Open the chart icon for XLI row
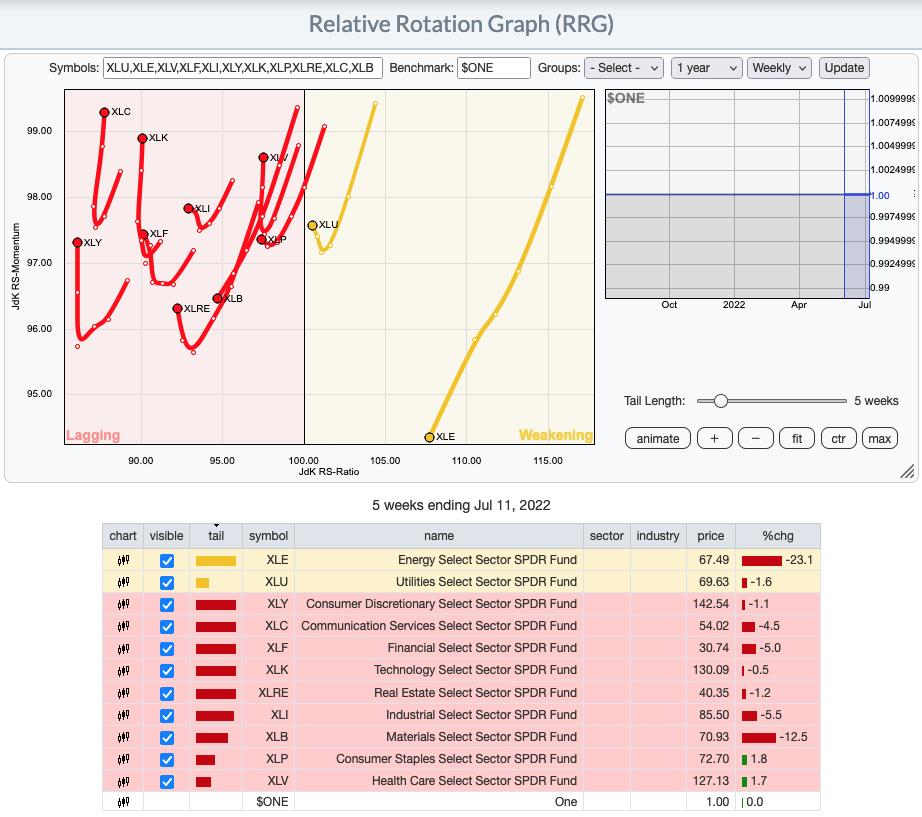 click(x=123, y=715)
